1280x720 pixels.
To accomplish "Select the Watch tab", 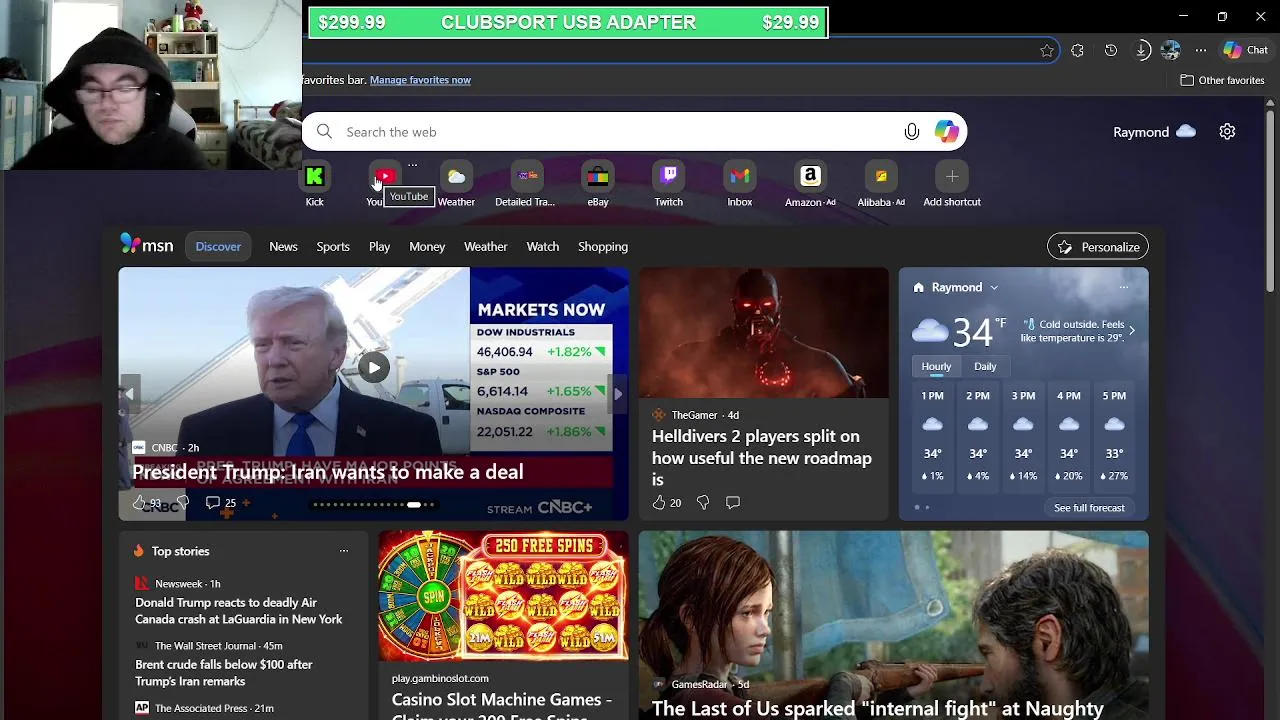I will 543,246.
